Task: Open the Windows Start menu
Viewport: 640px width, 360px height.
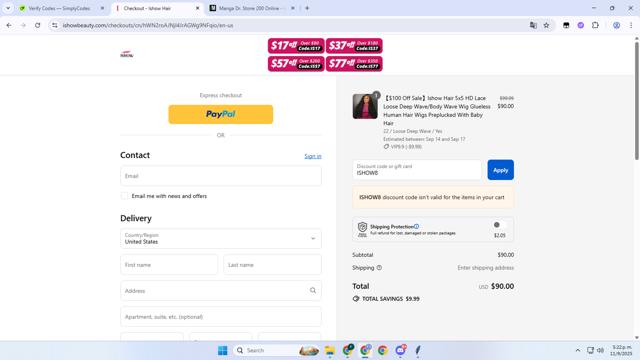Action: [x=222, y=350]
